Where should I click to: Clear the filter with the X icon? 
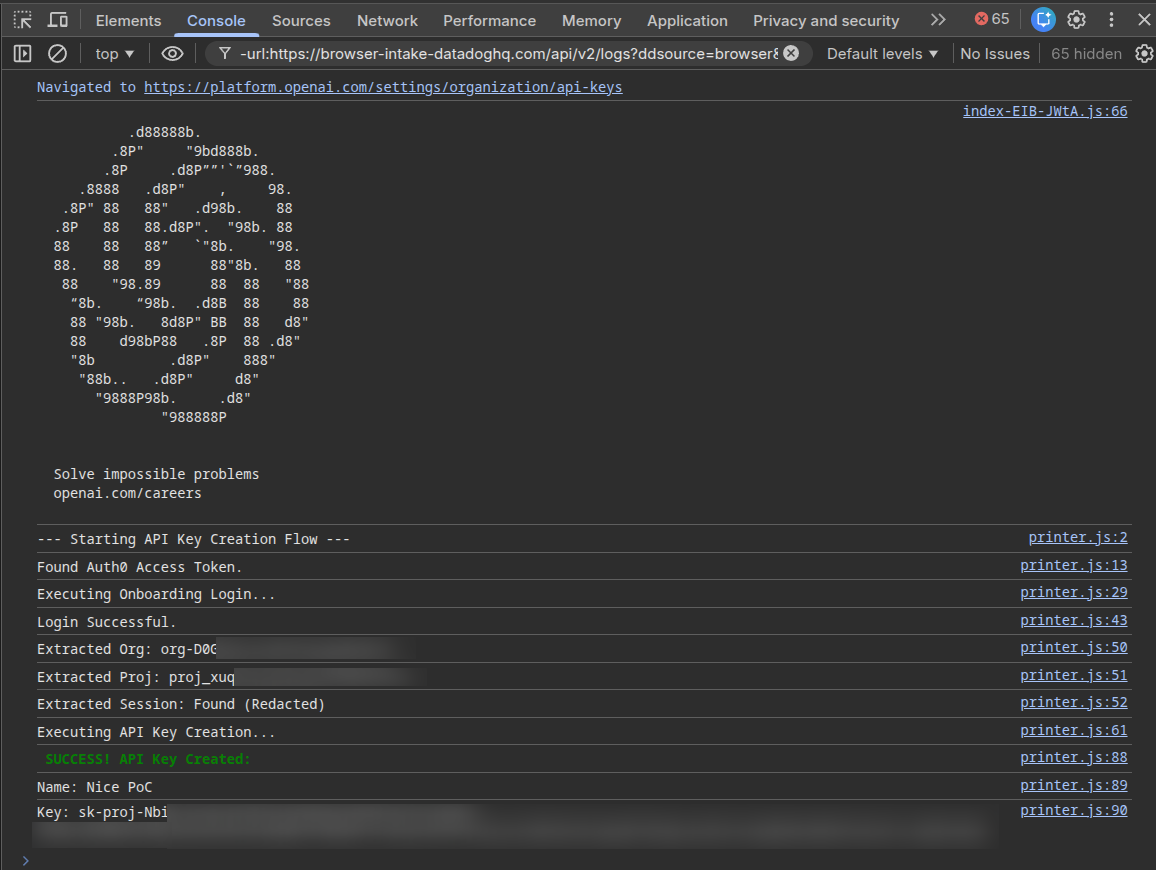[791, 53]
